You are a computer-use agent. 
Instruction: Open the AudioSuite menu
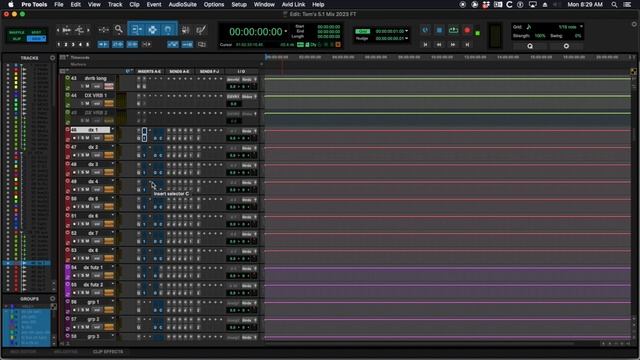coord(182,4)
